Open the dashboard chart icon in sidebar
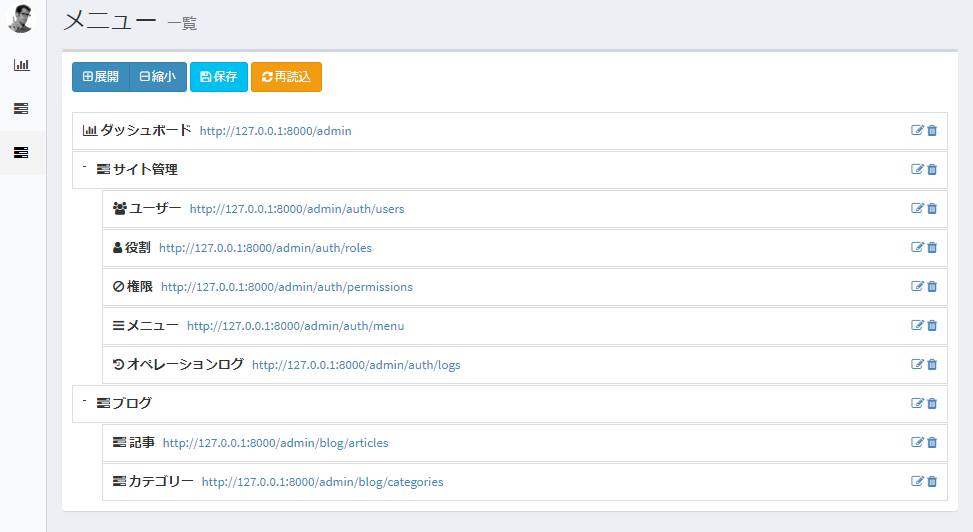The width and height of the screenshot is (973, 532). pos(21,65)
